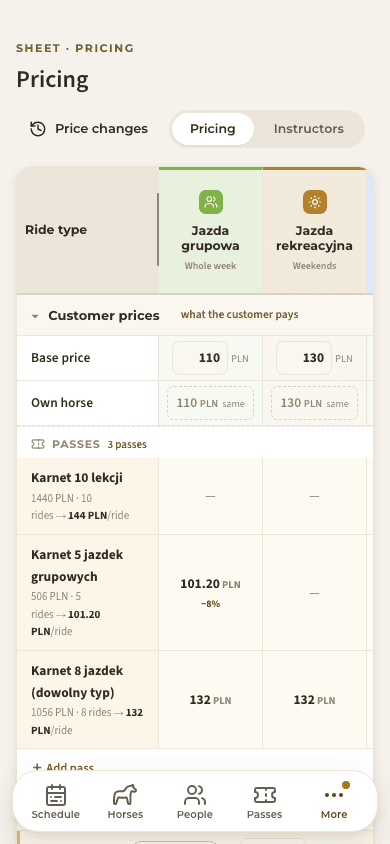Click dash cell for Karnet 5 jazdek rekreacyjna

[x=314, y=592]
